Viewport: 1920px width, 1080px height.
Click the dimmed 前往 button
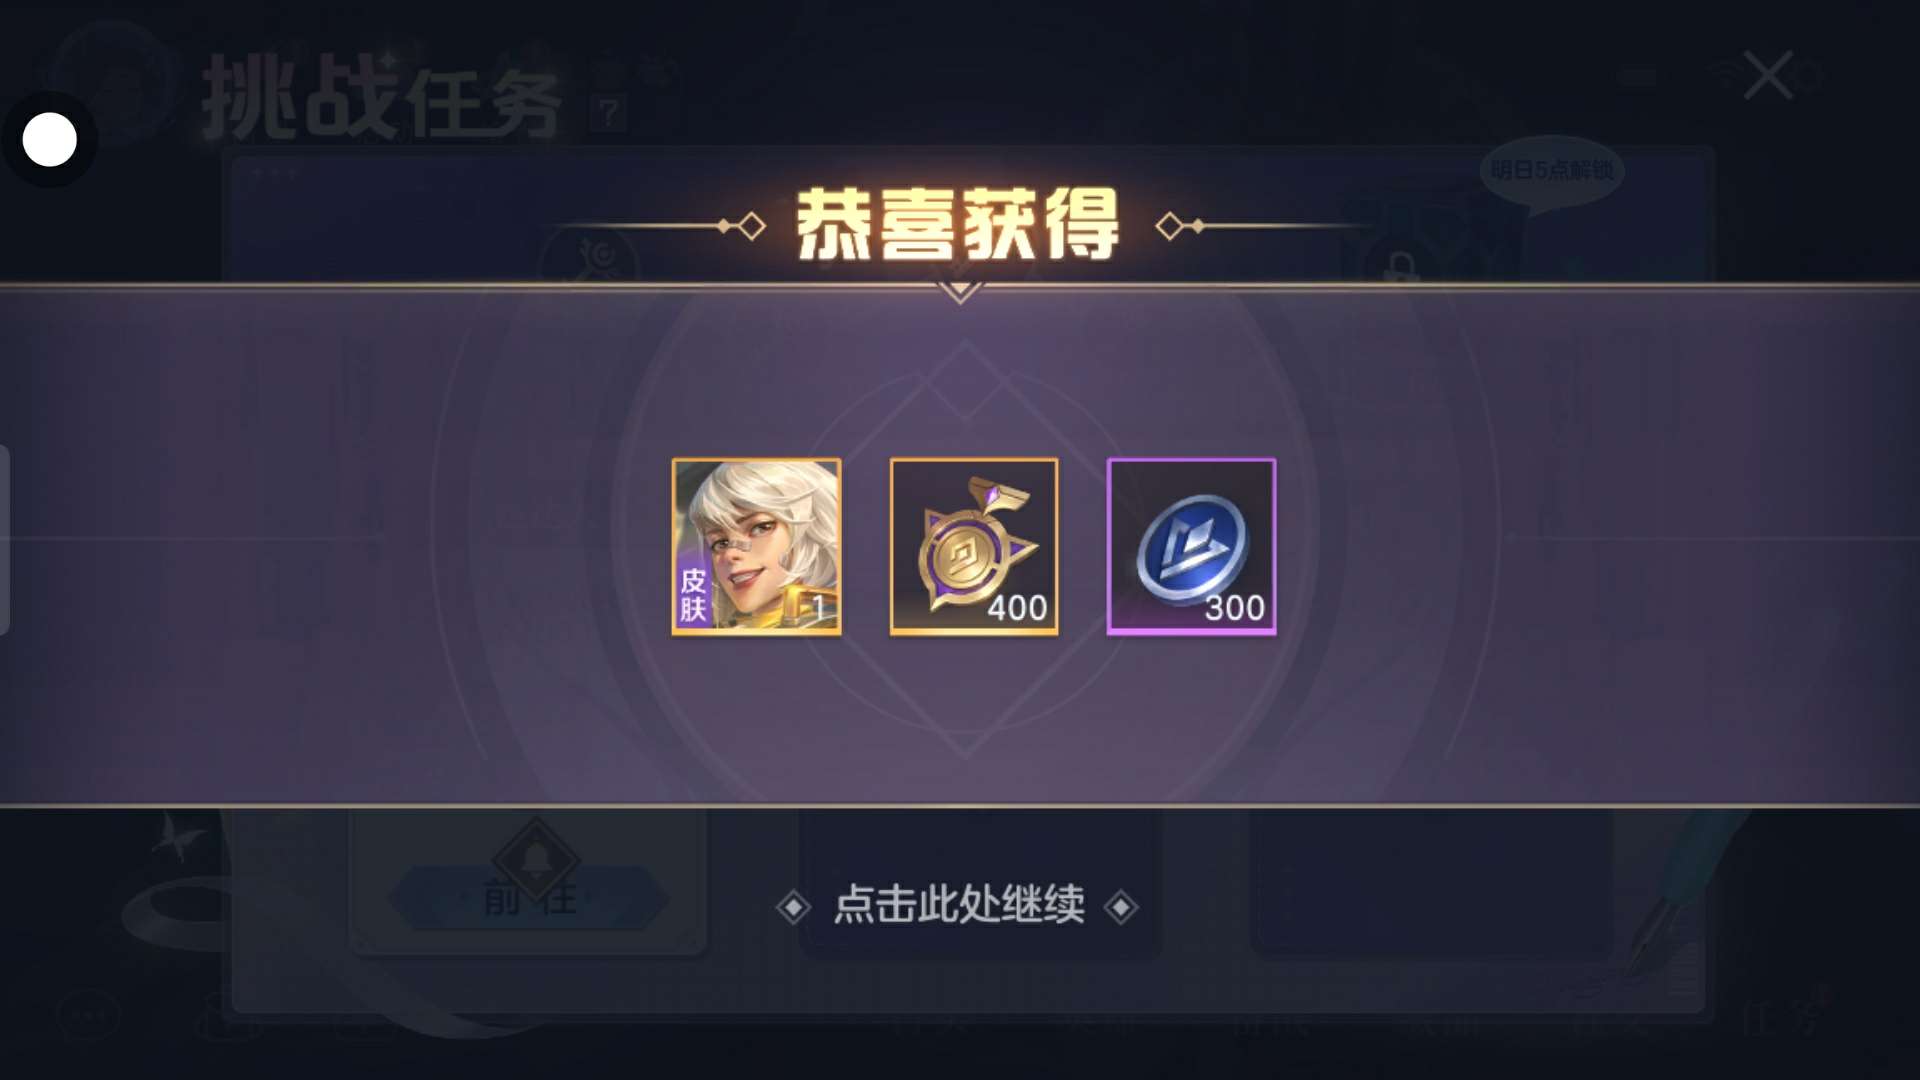[529, 898]
